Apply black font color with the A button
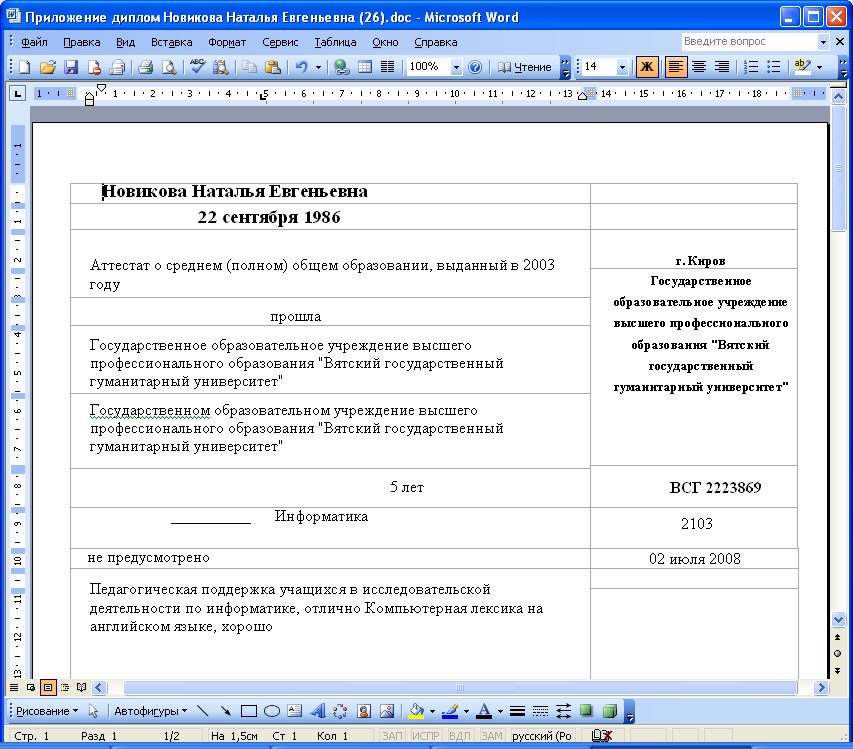The image size is (853, 749). click(x=484, y=711)
